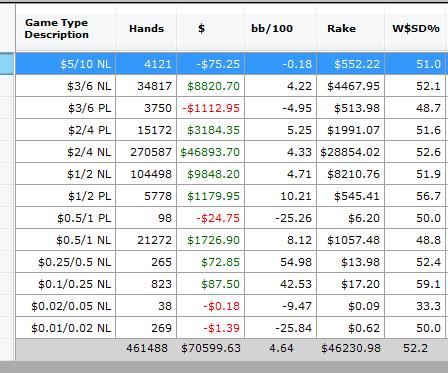The height and width of the screenshot is (373, 448).
Task: Click the -9.47 bb/100 cell
Action: pos(280,306)
